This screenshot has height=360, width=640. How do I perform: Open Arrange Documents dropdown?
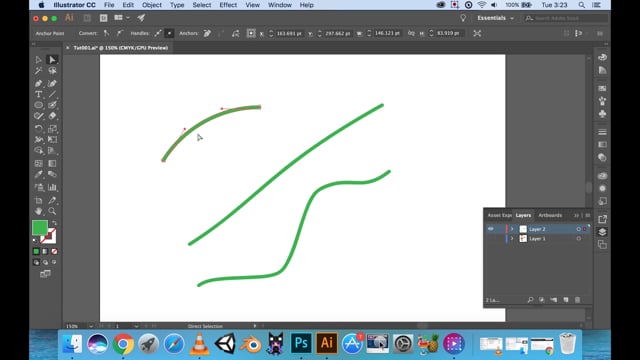click(122, 18)
